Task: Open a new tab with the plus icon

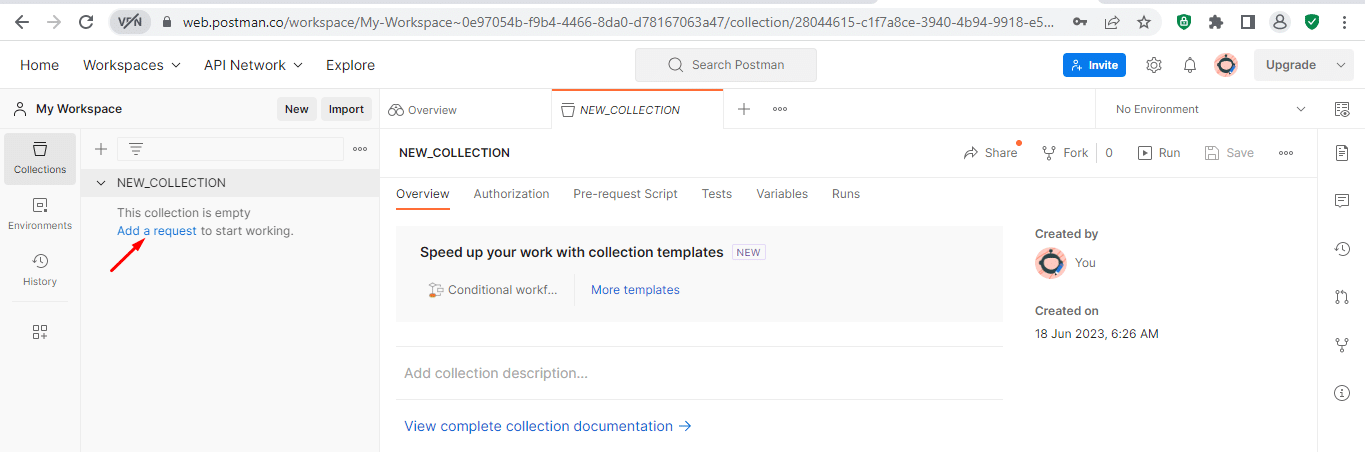Action: tap(744, 109)
